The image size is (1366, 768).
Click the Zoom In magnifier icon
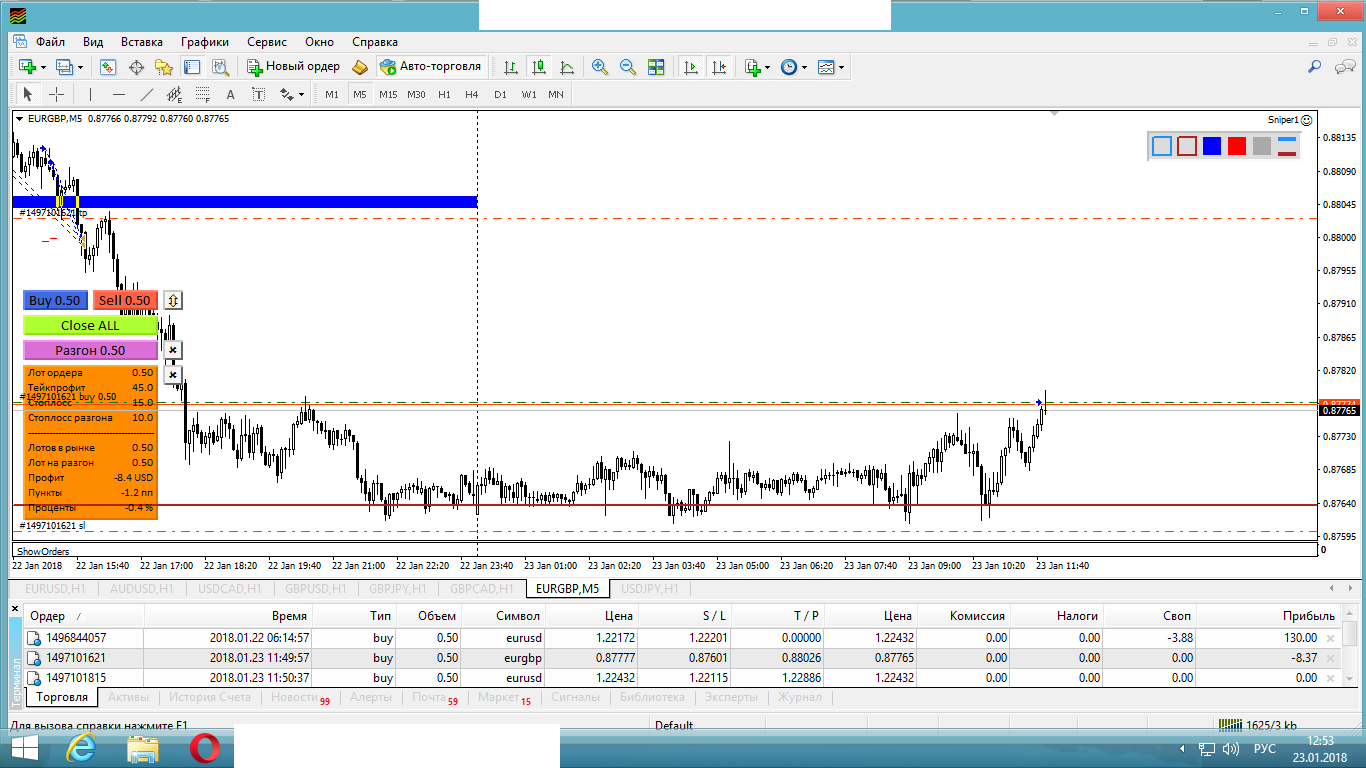click(x=600, y=67)
